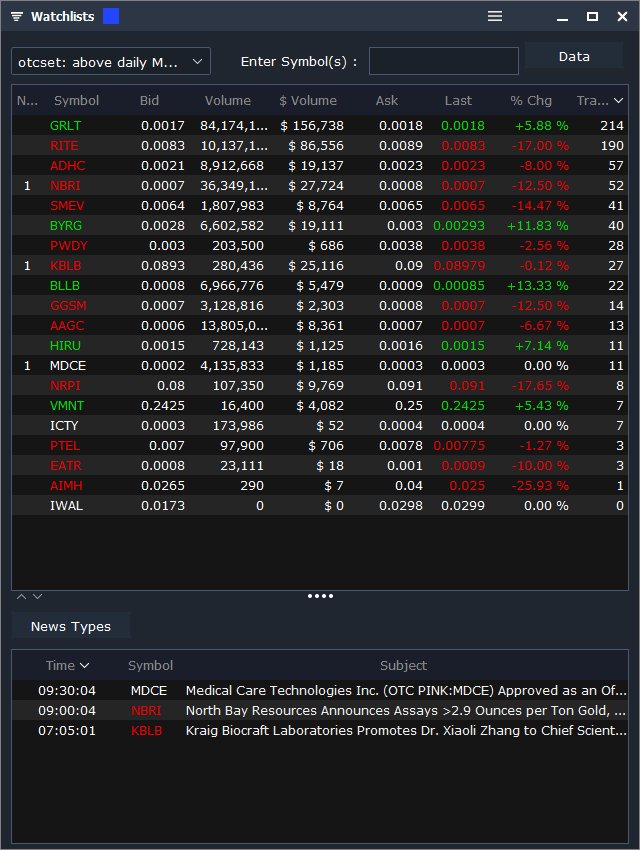Image resolution: width=640 pixels, height=850 pixels.
Task: Sort news by the Subject header
Action: pos(403,666)
